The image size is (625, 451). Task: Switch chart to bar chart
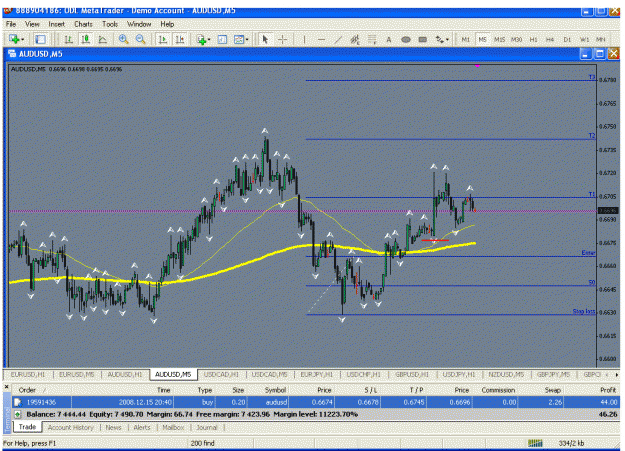[69, 39]
